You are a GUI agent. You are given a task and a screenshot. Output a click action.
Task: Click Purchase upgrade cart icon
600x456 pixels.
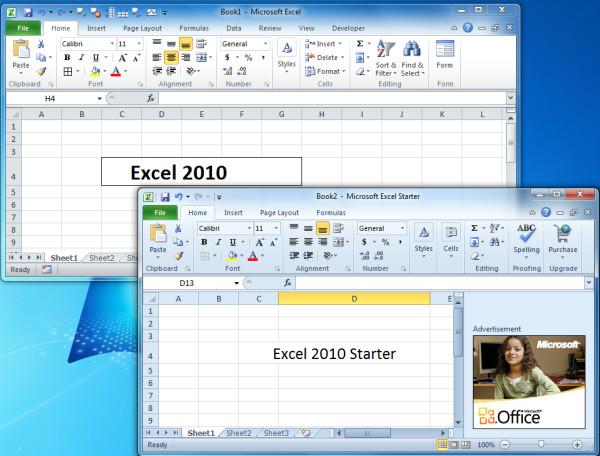coord(562,240)
